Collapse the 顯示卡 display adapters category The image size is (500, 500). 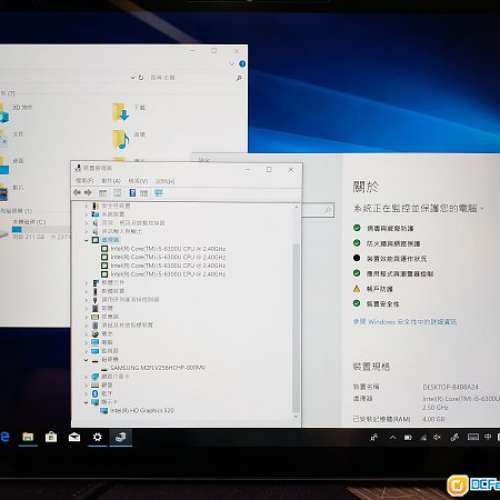(x=86, y=402)
